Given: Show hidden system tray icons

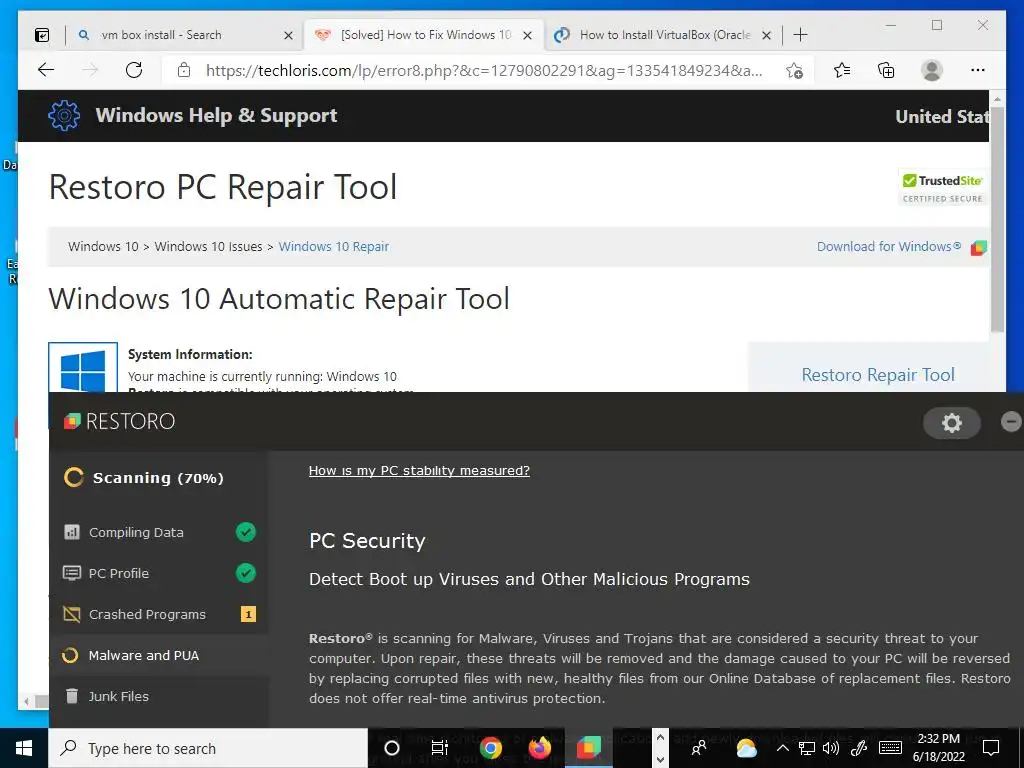Looking at the screenshot, I should coord(782,748).
